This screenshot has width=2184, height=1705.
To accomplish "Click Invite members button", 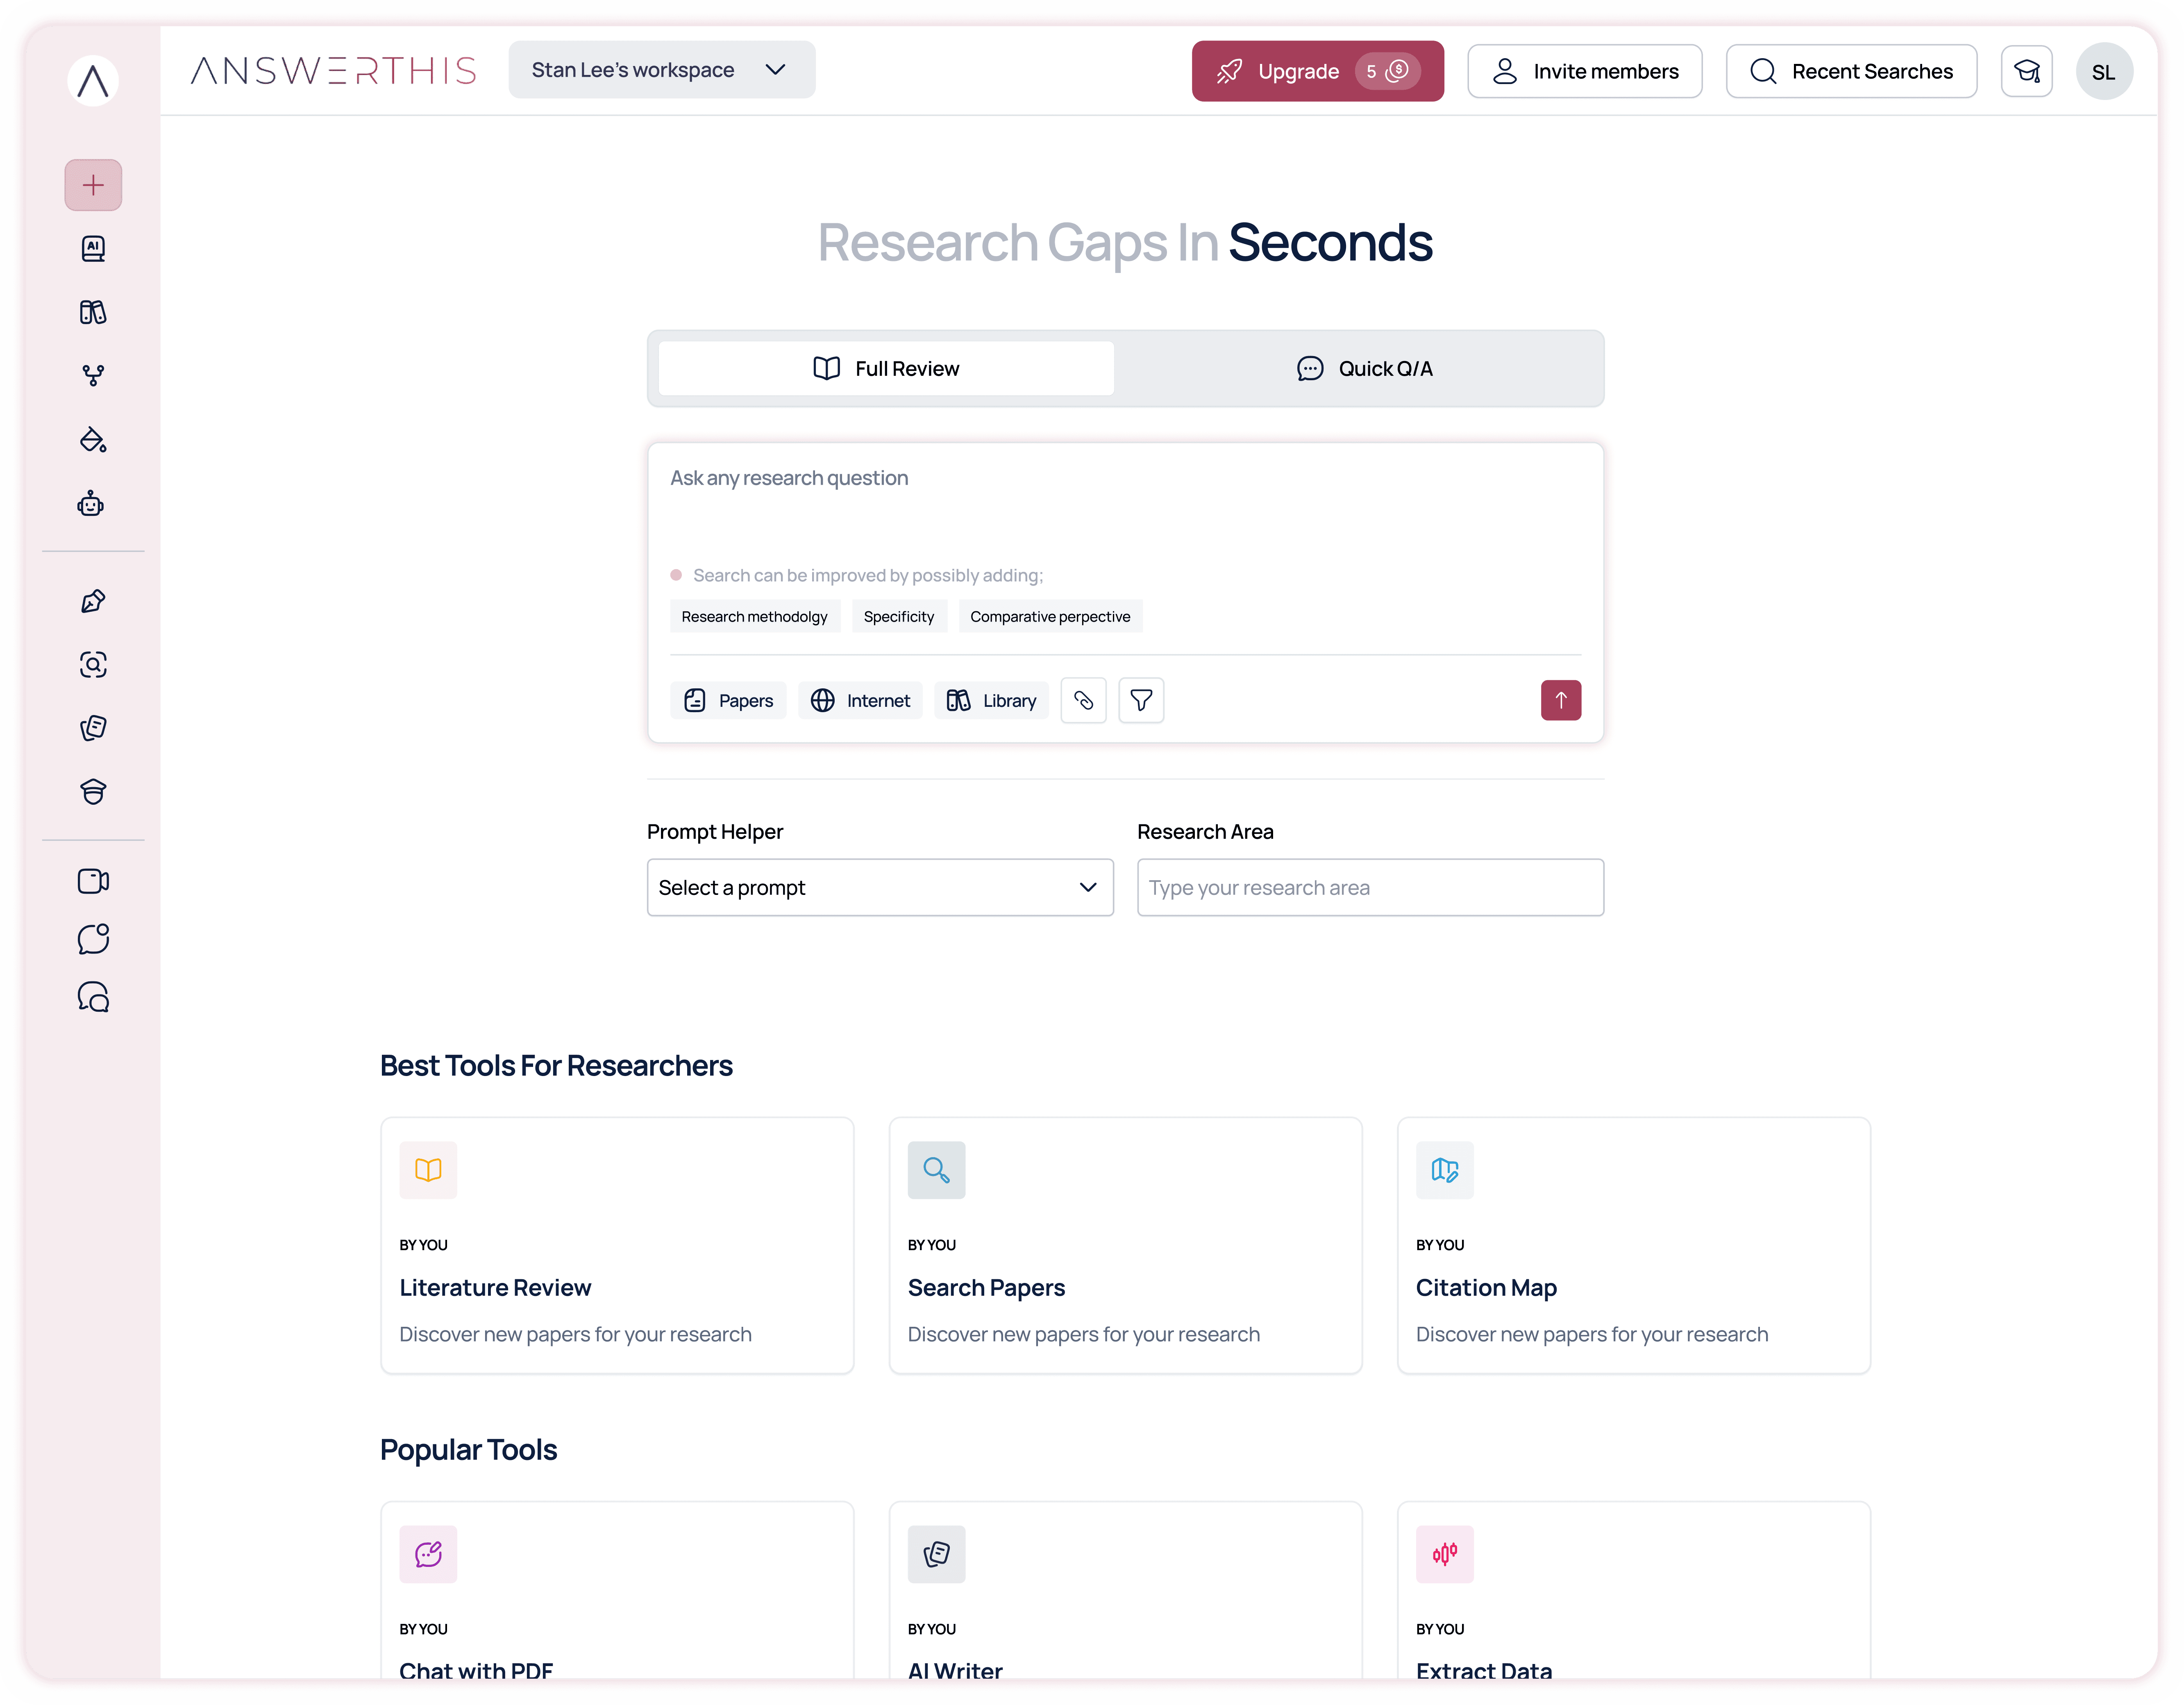I will tap(1584, 71).
